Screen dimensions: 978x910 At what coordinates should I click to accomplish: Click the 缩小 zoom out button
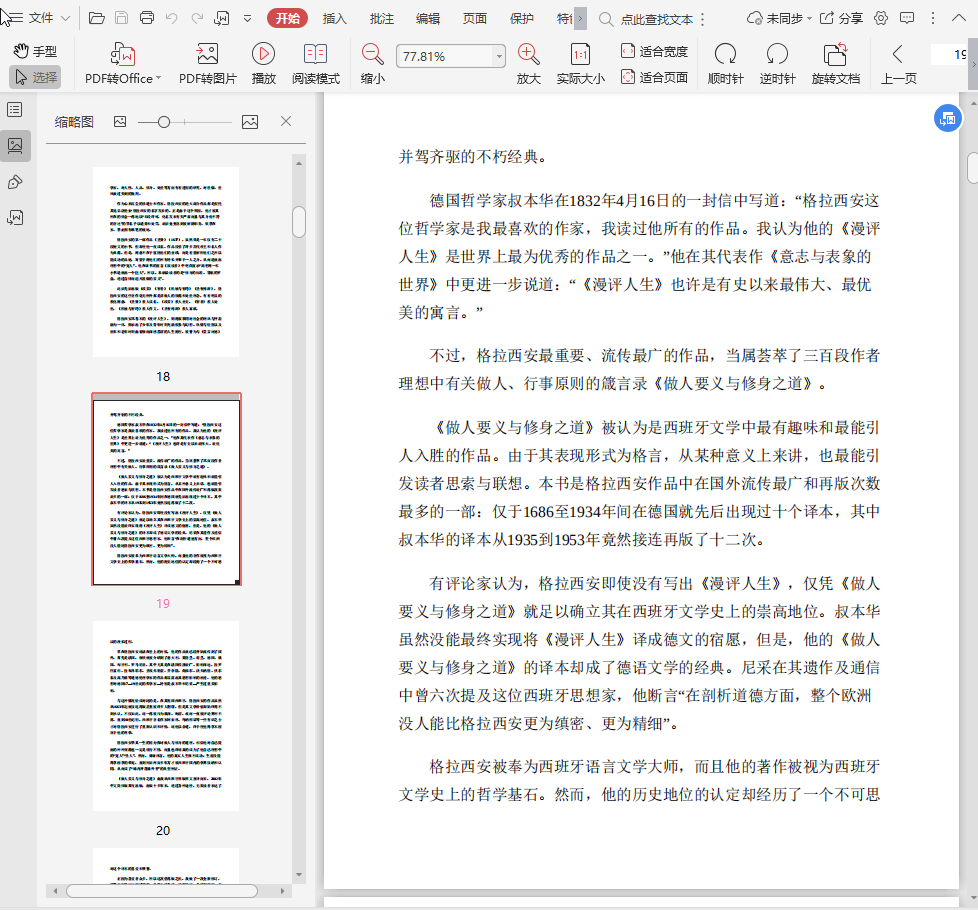372,63
